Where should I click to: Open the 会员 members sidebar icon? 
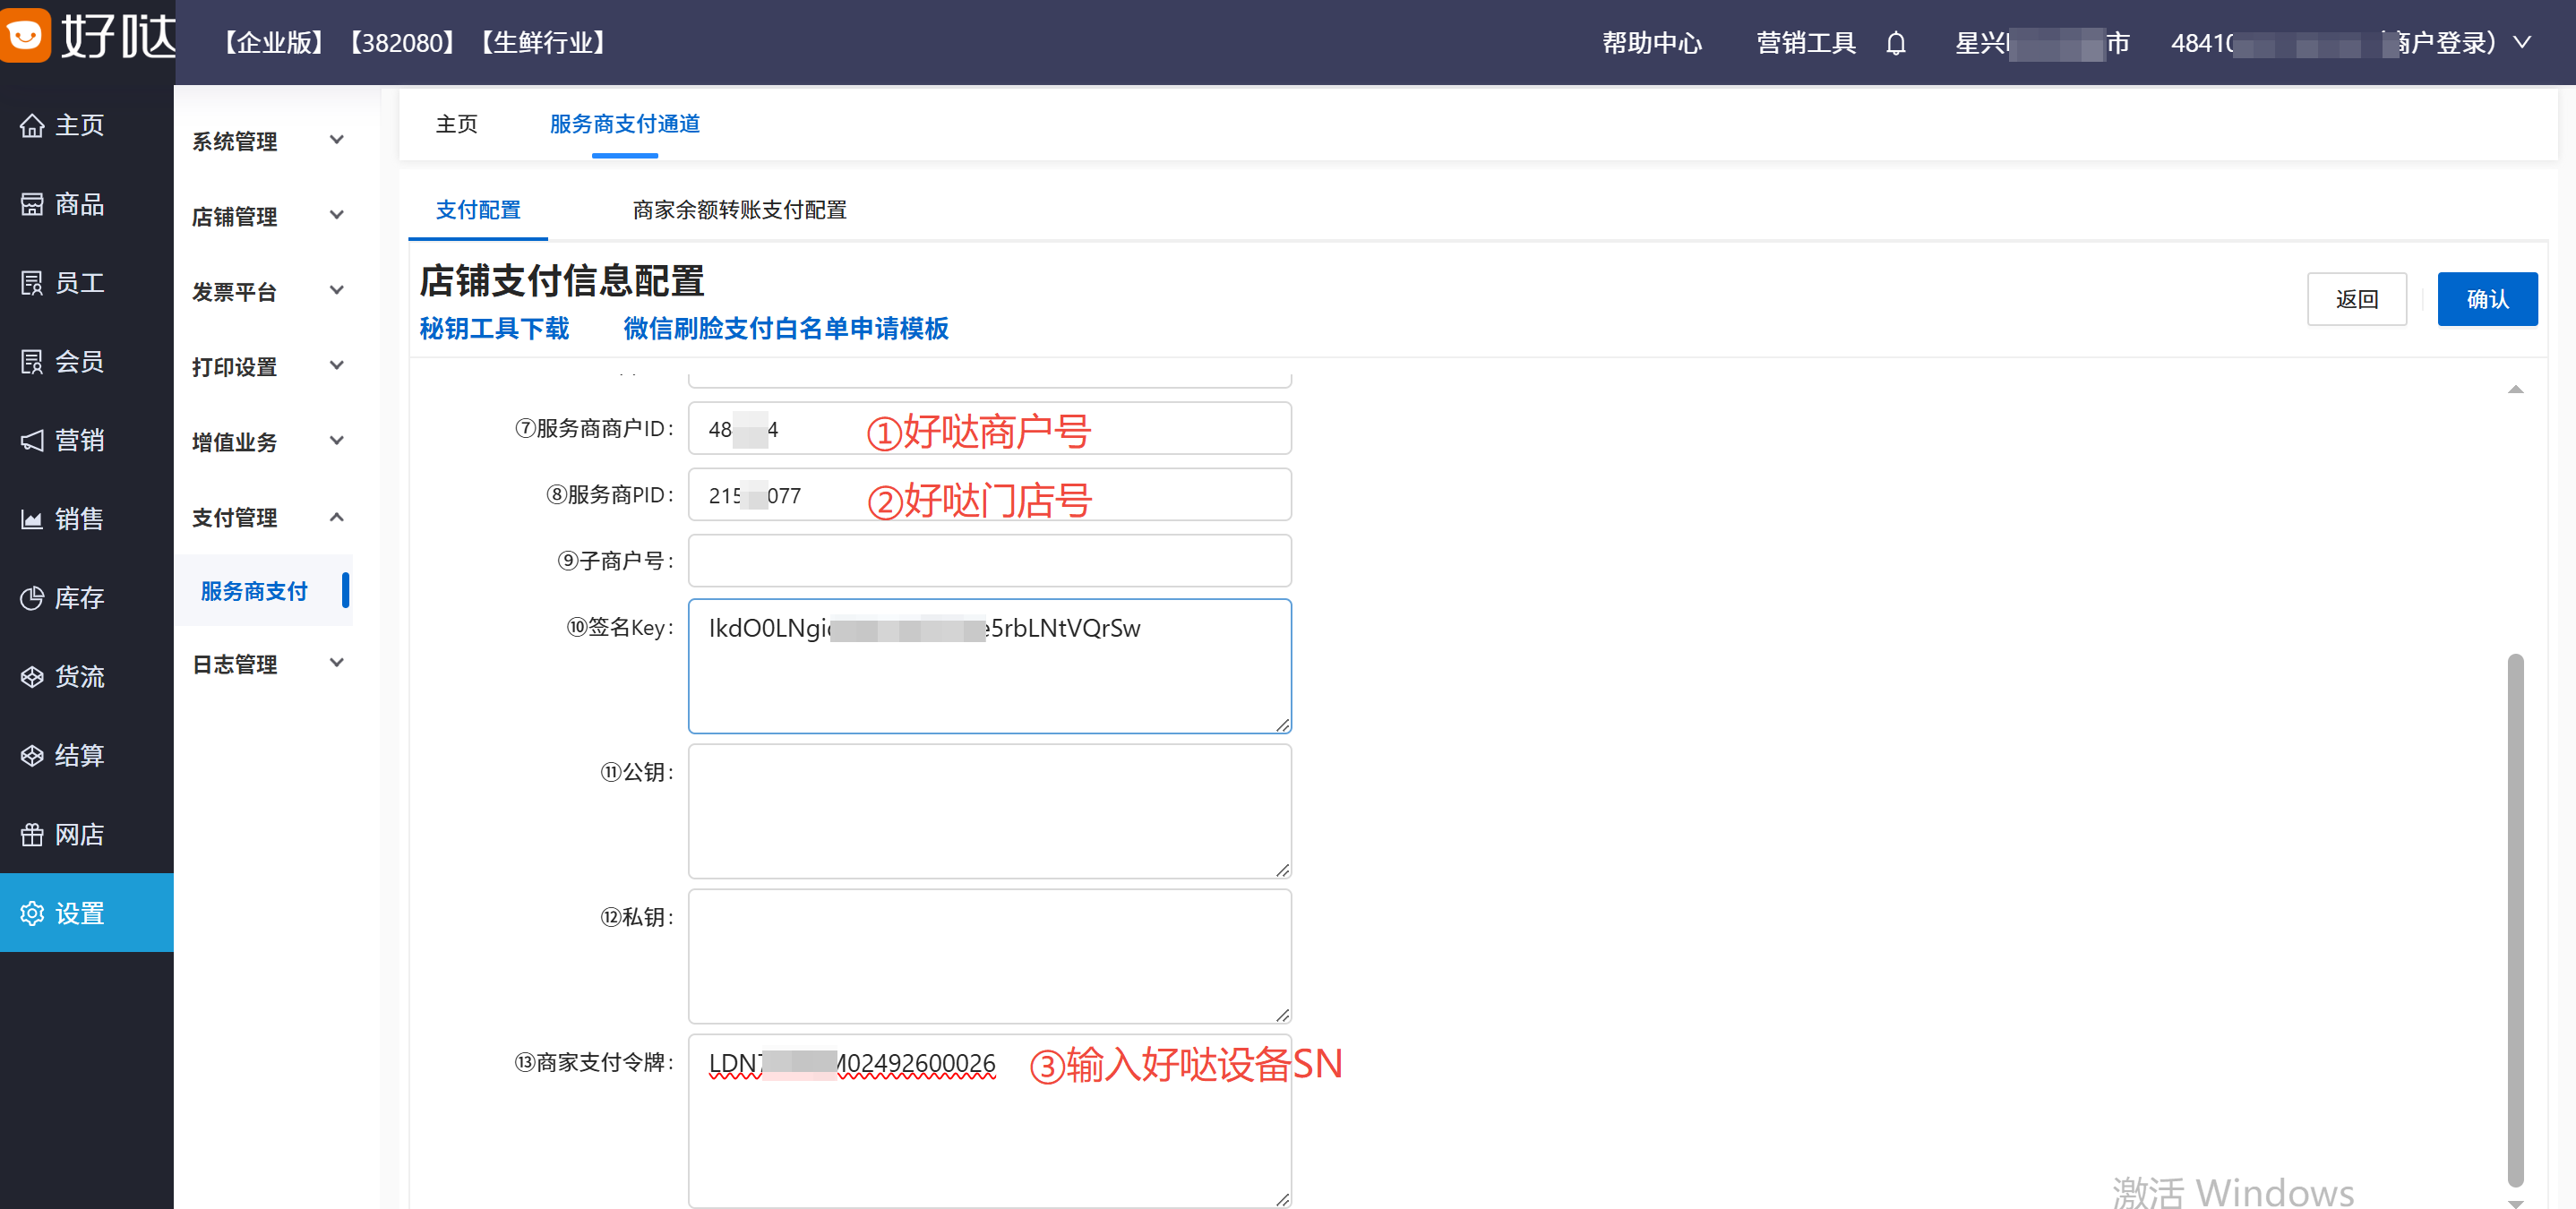coord(32,362)
